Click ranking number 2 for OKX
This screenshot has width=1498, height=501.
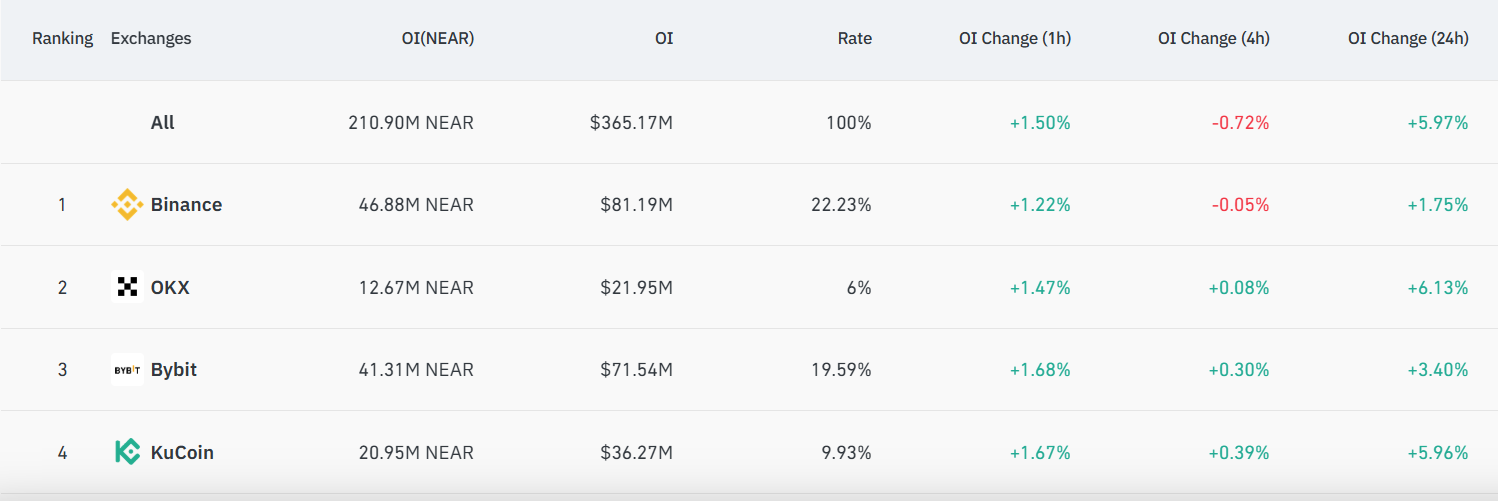[62, 287]
